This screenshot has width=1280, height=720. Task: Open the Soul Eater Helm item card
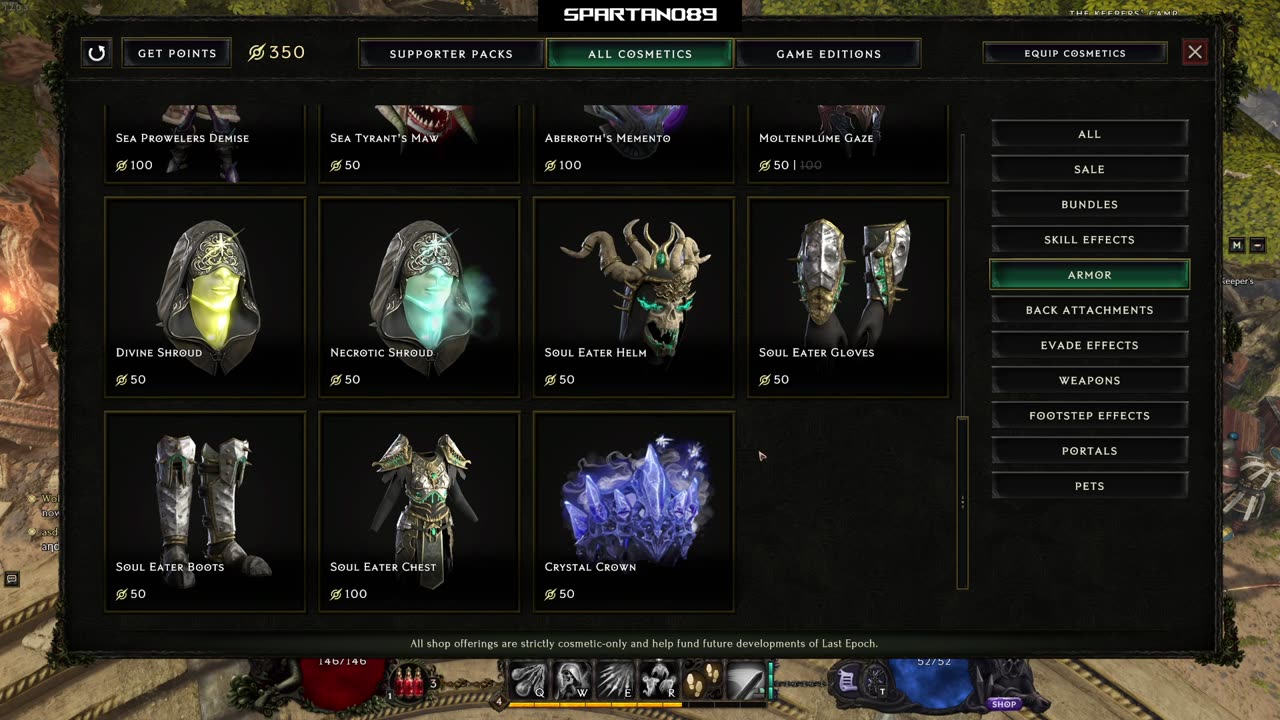[634, 297]
